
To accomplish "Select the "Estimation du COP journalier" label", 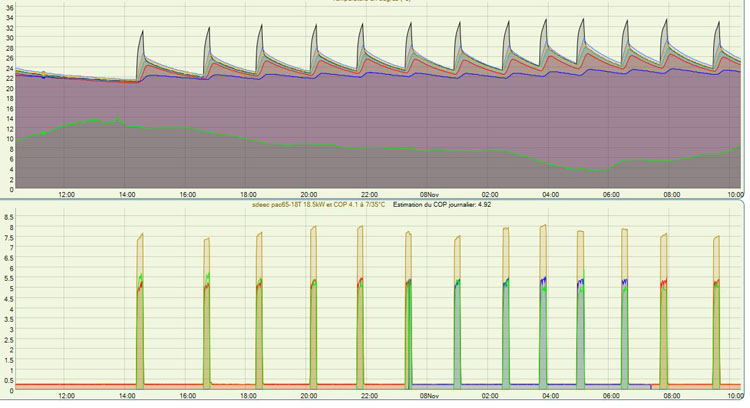I will pos(436,204).
